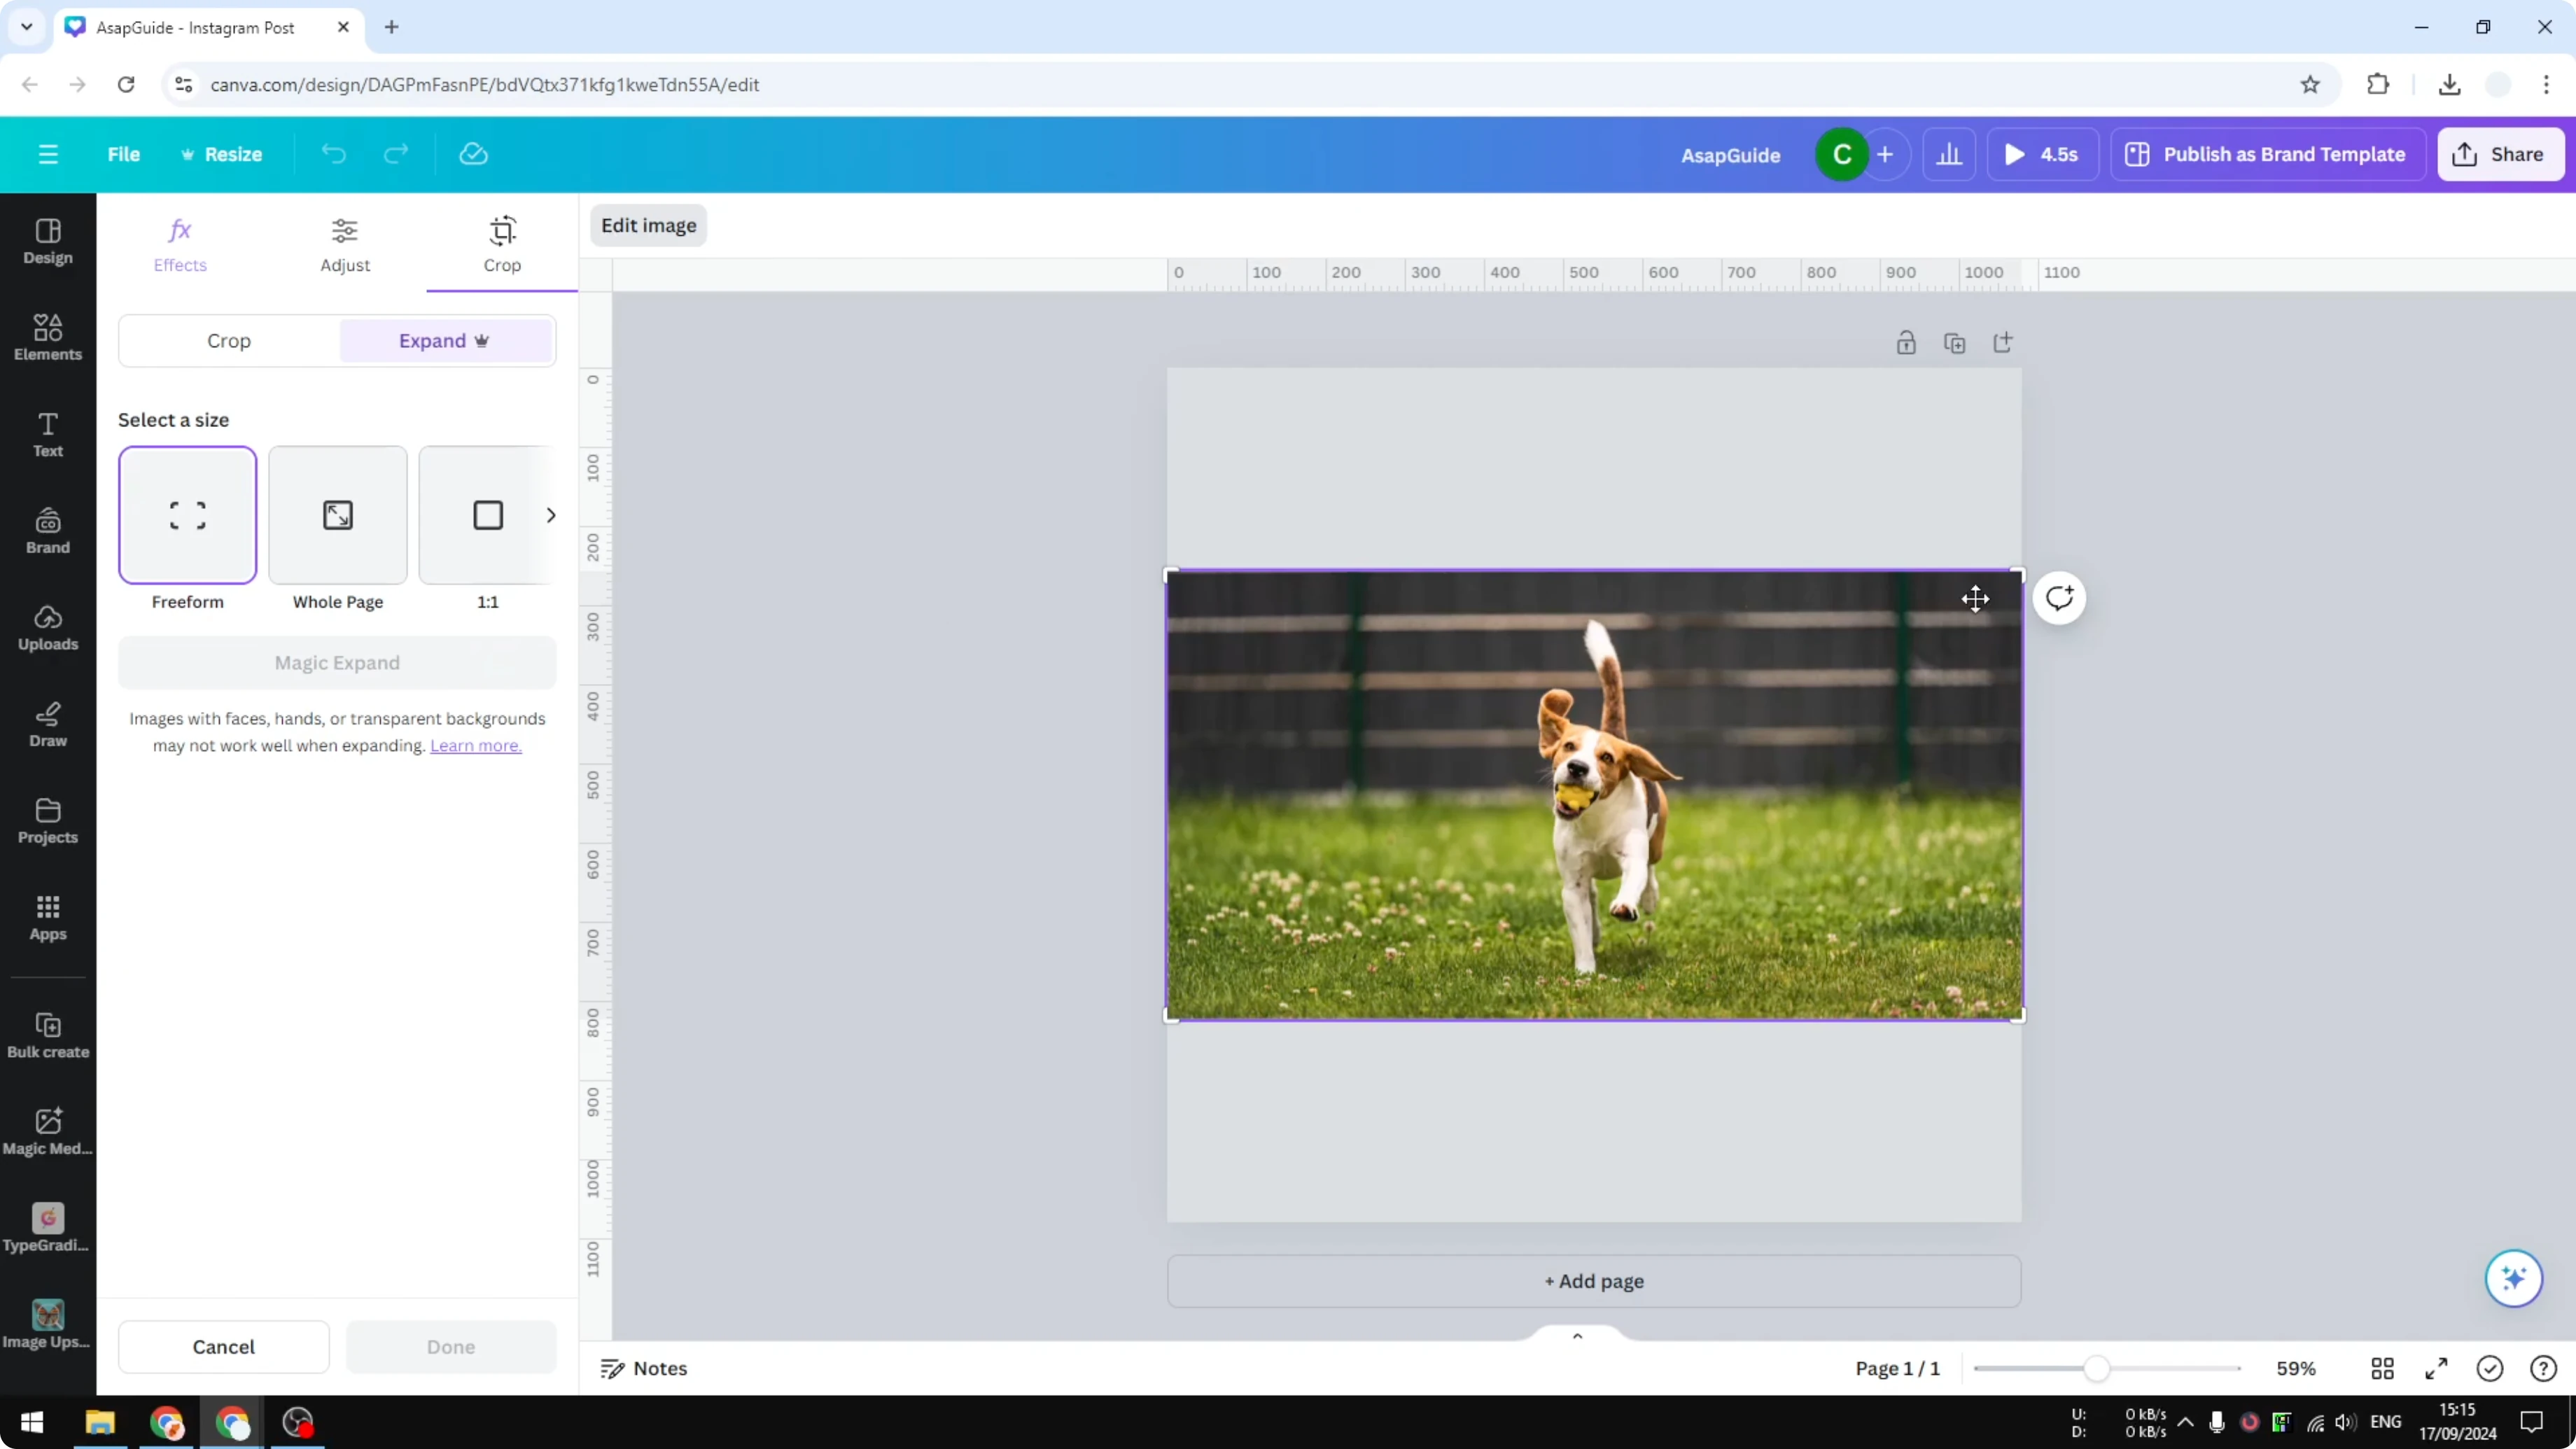2576x1449 pixels.
Task: Open the Learn more link
Action: click(476, 745)
